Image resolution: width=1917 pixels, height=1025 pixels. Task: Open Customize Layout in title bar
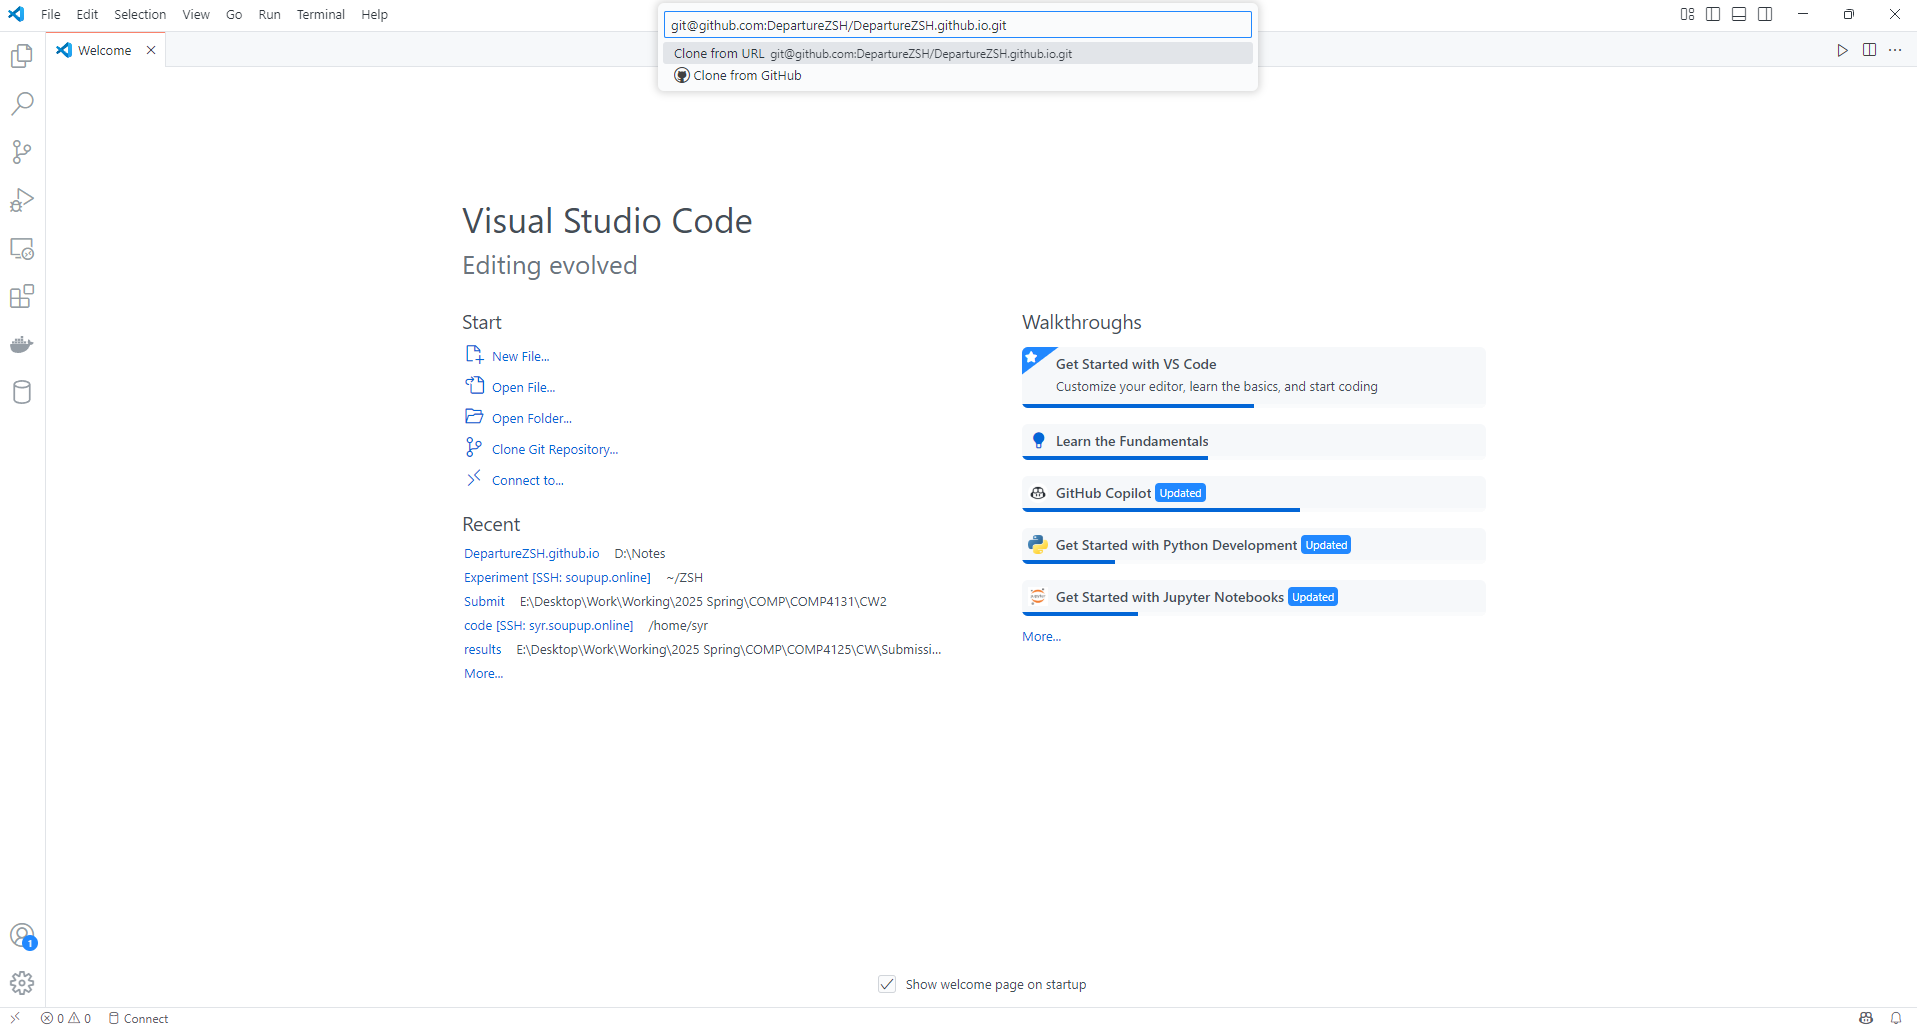tap(1687, 14)
